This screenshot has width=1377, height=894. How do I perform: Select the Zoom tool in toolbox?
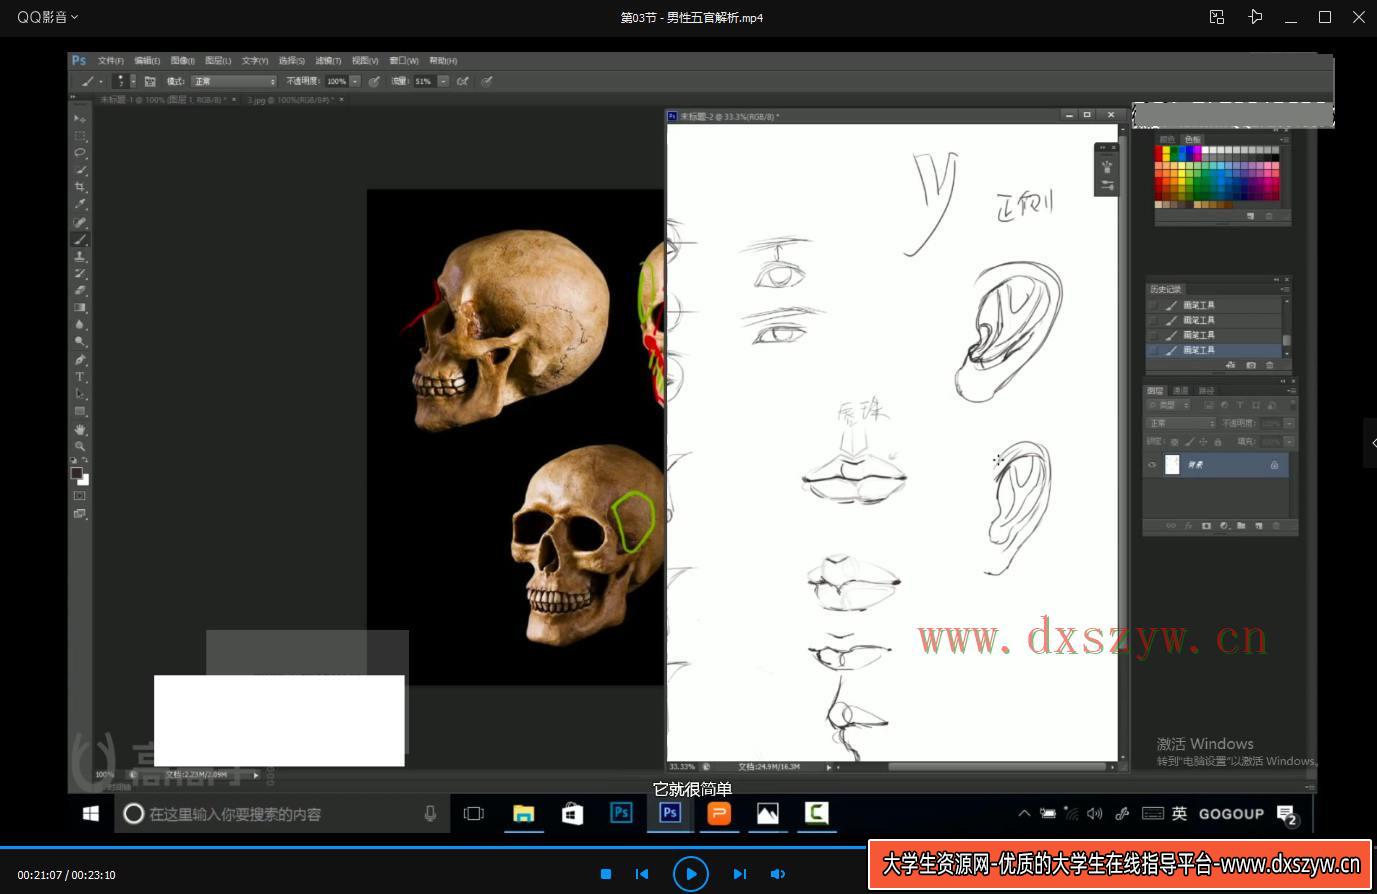tap(80, 446)
